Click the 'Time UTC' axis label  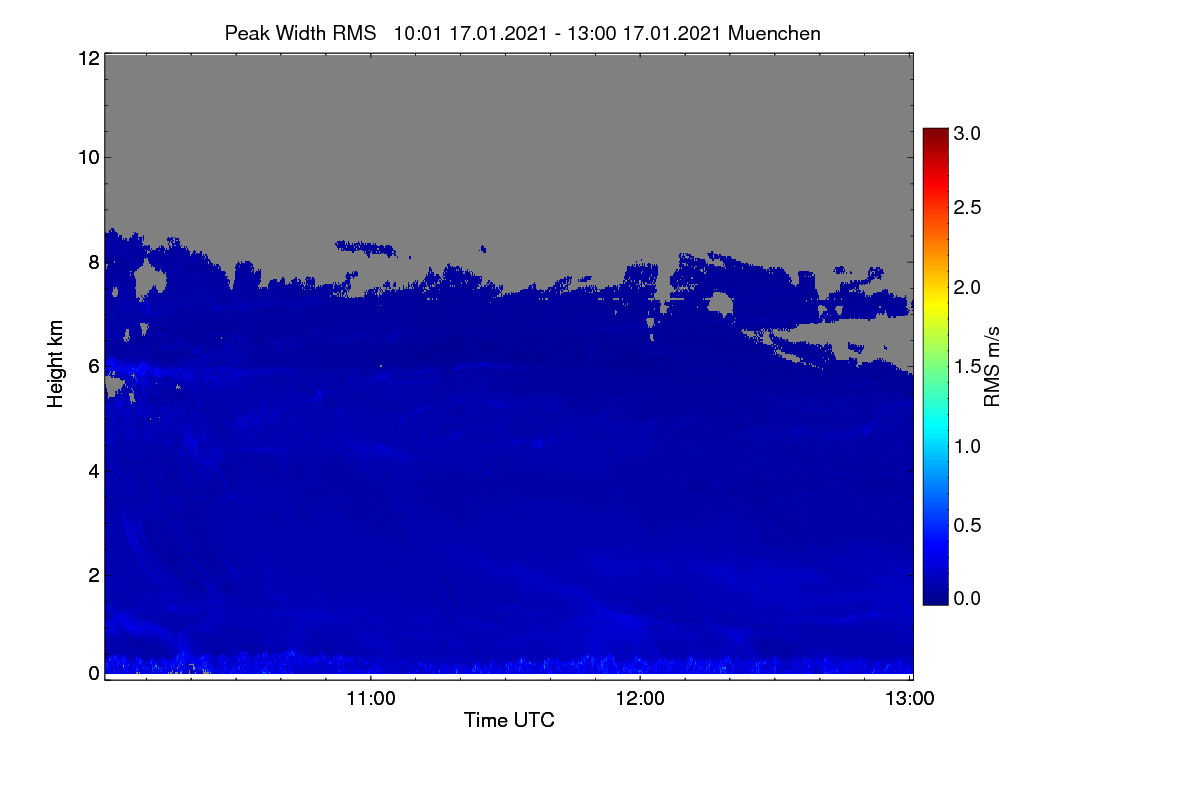[x=509, y=719]
